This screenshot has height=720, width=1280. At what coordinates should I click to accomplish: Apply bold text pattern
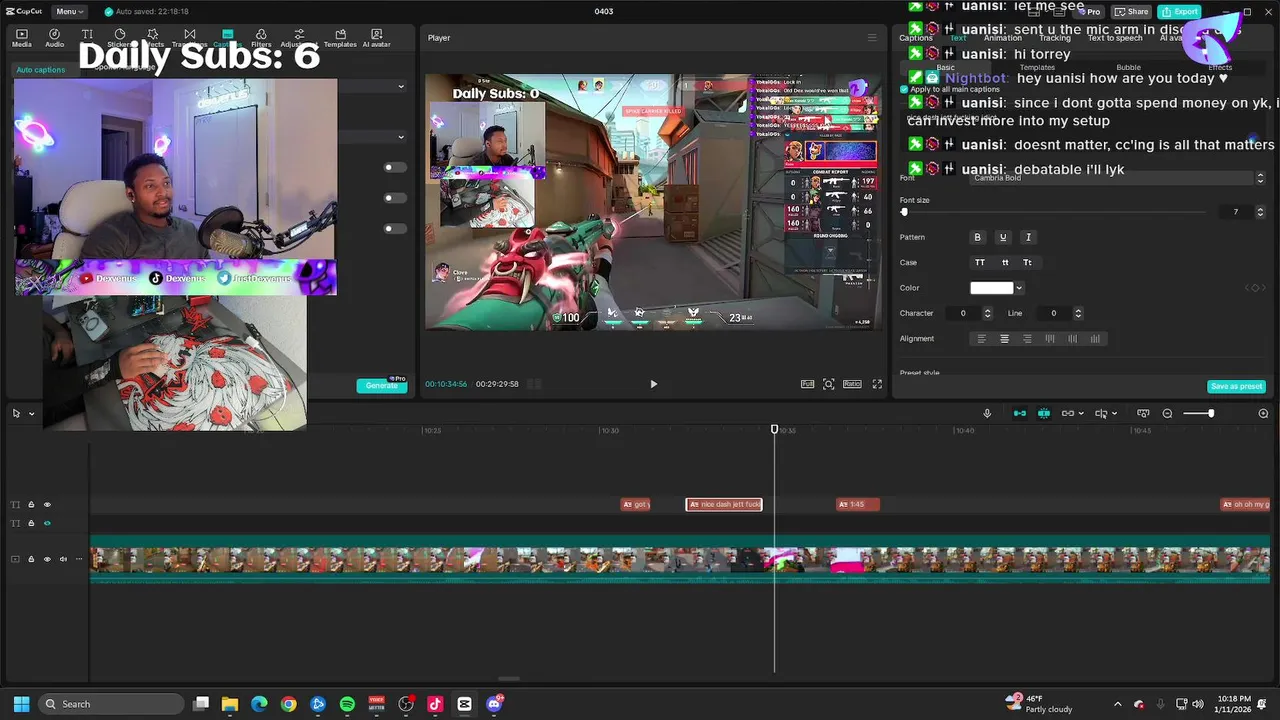[978, 237]
